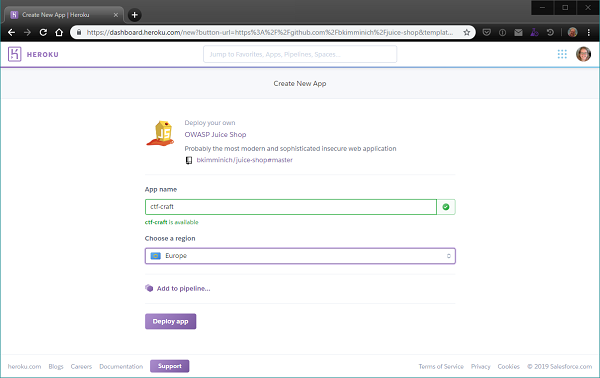Open the Documentation footer link

pos(121,367)
